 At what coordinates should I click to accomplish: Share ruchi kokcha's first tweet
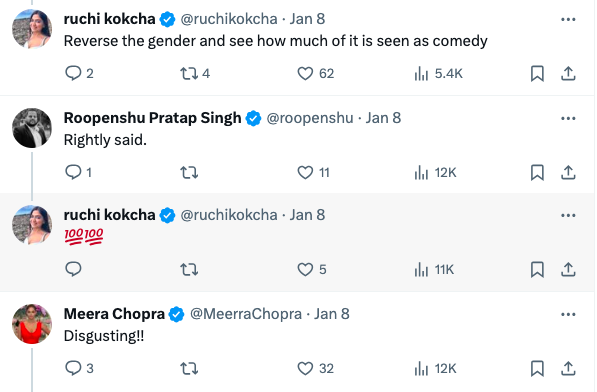[x=568, y=73]
